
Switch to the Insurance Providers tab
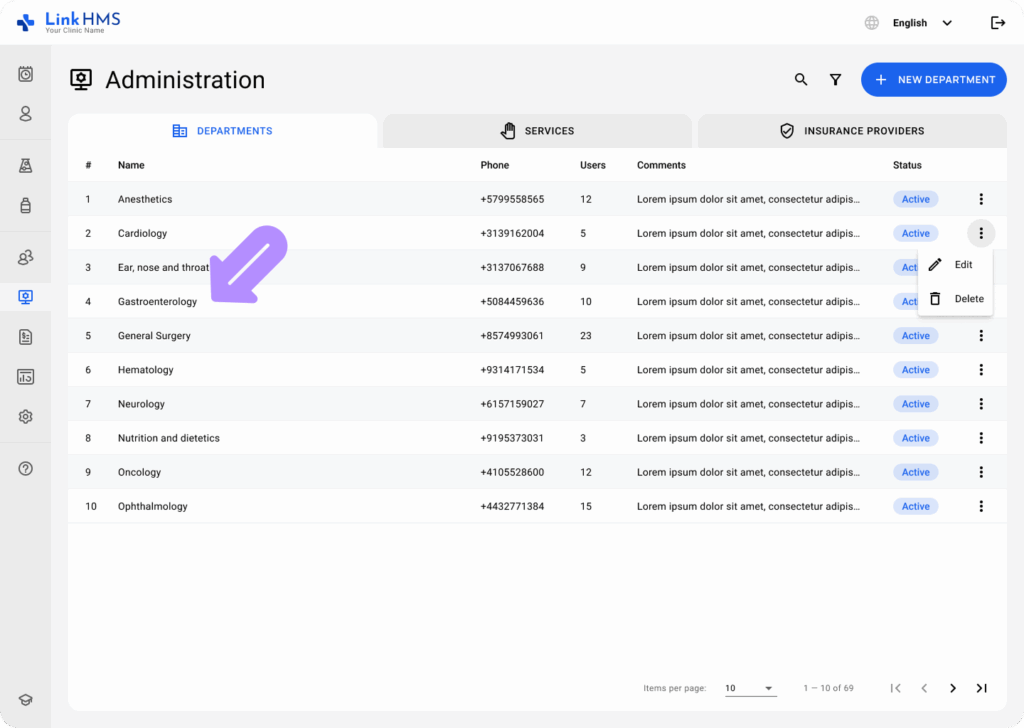coord(852,131)
